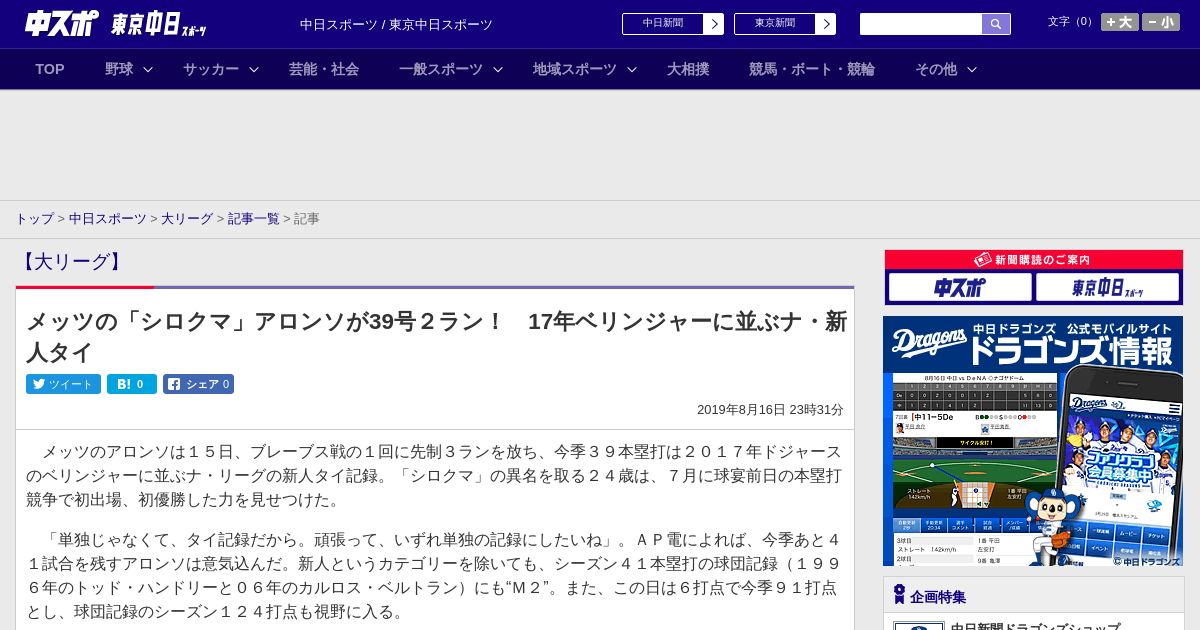Open the 東京新聞 link button
Viewport: 1200px width, 630px height.
[x=774, y=24]
